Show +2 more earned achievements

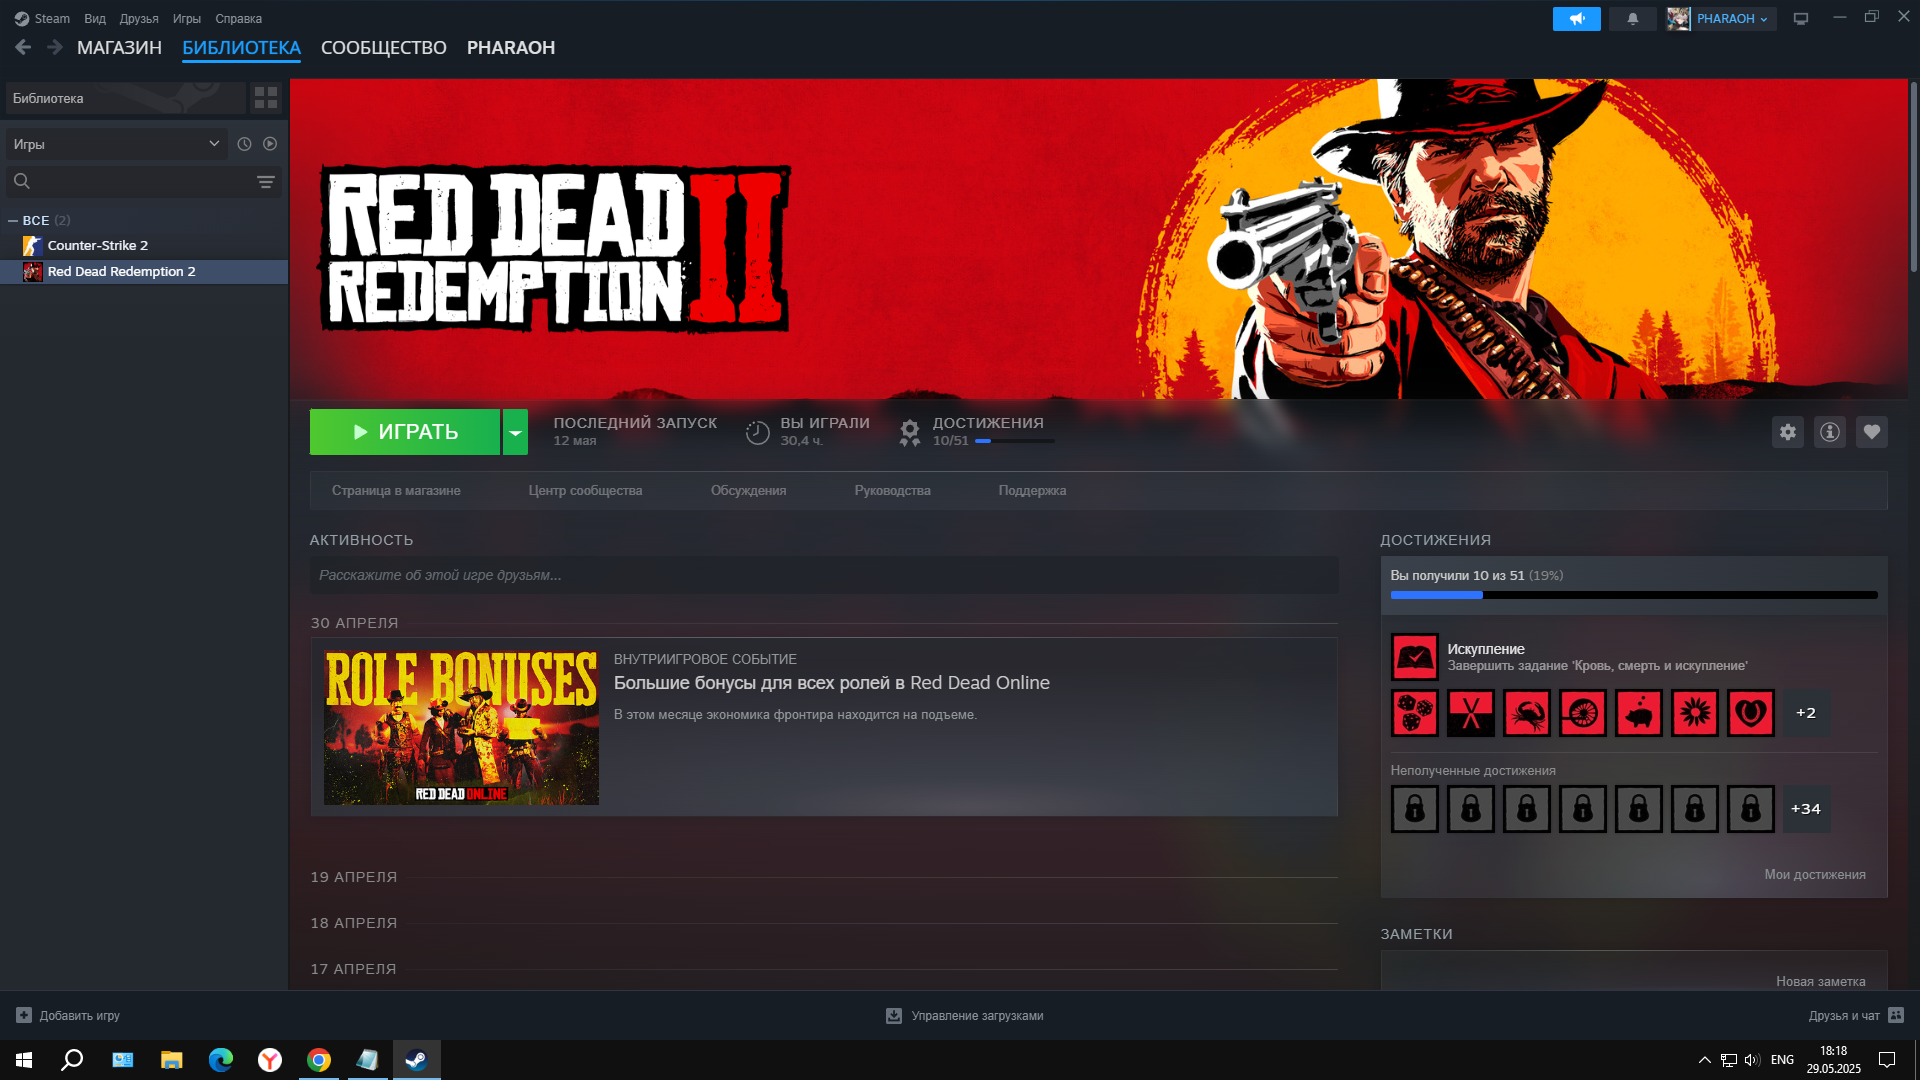(1806, 713)
